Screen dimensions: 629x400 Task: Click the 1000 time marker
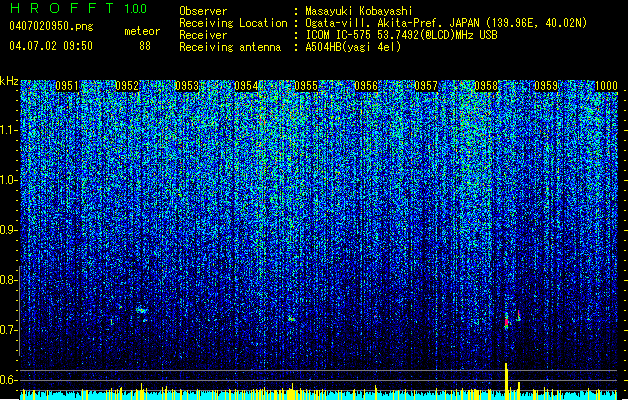pos(606,86)
